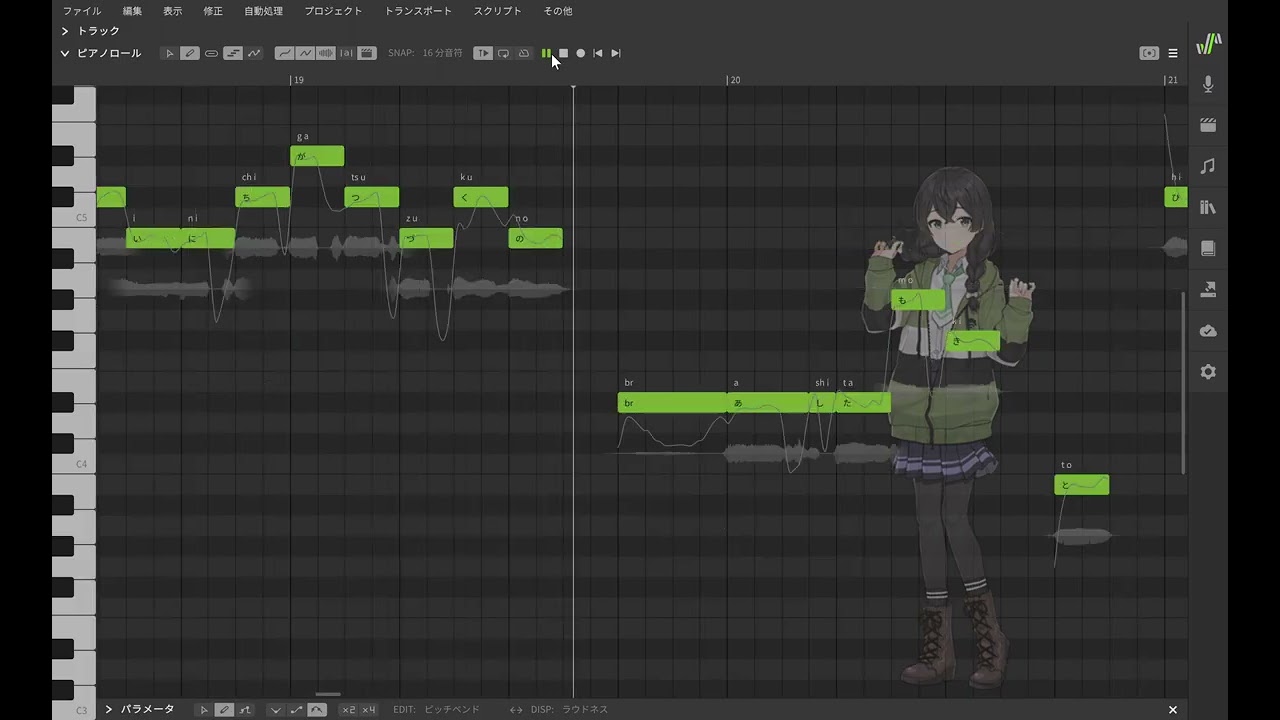Screen dimensions: 1280x720
Task: Open the notes panel via music note icon
Action: [x=1208, y=166]
